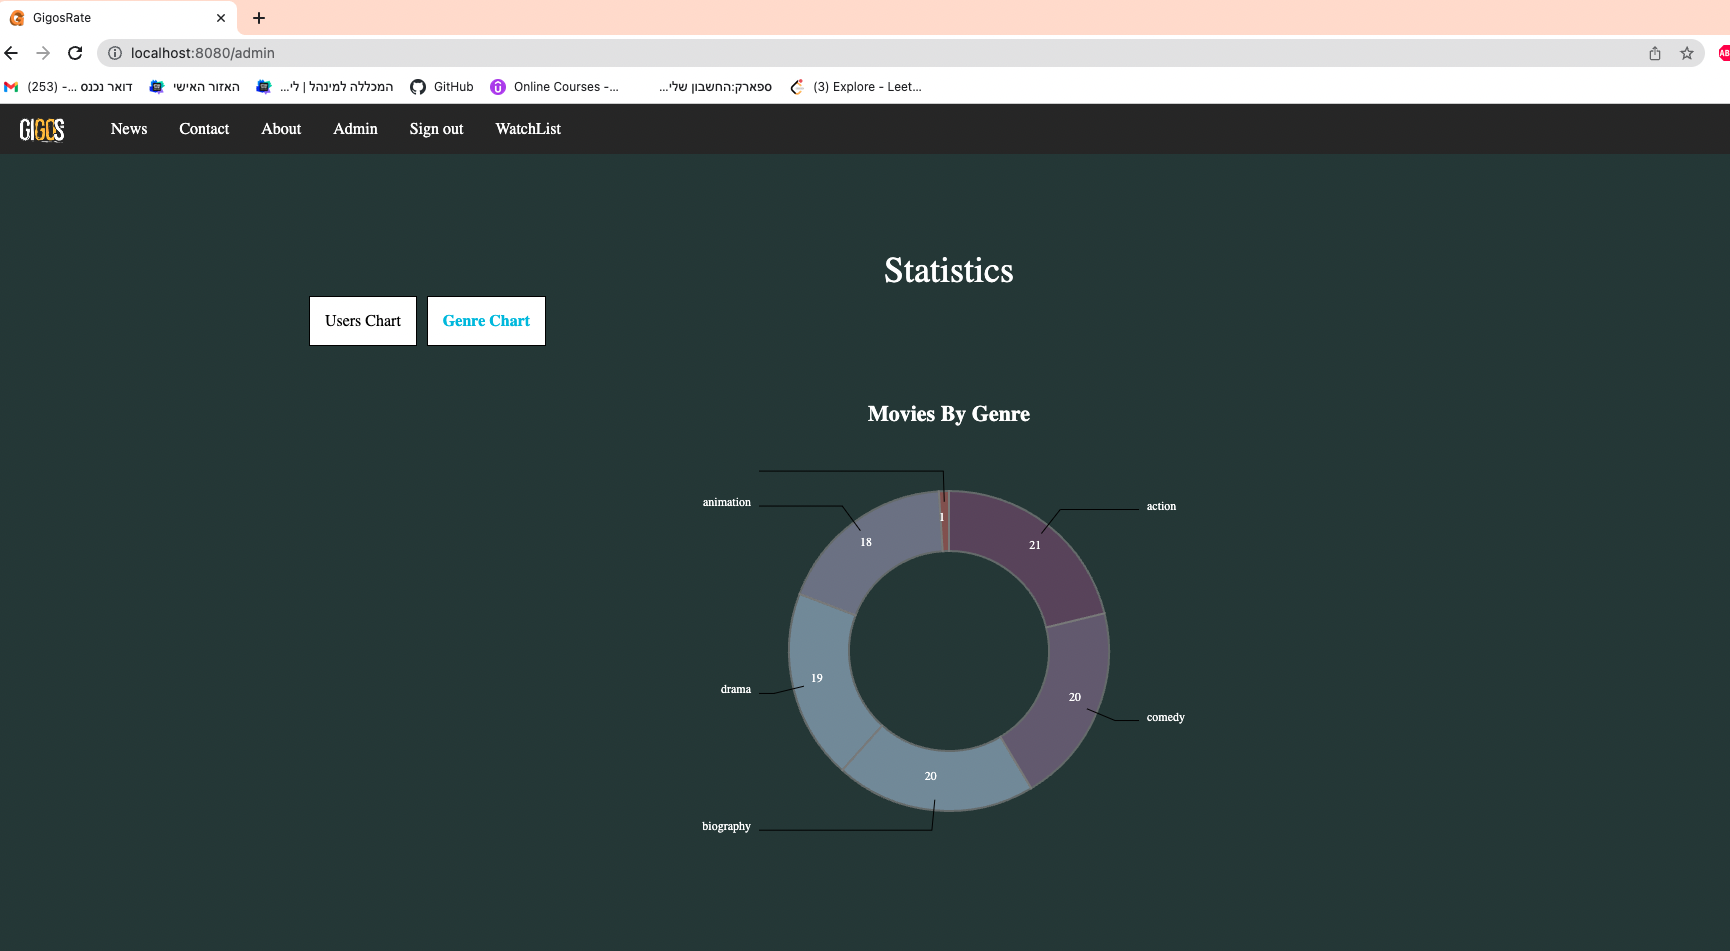
Task: Click the 'biography' chart label
Action: pos(726,827)
